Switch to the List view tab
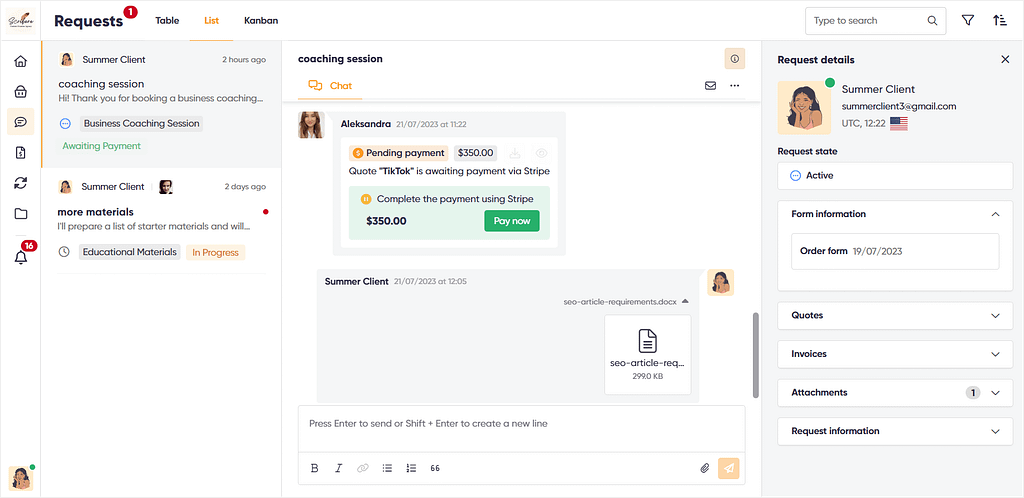Screen dimensions: 1024x498 212,21
